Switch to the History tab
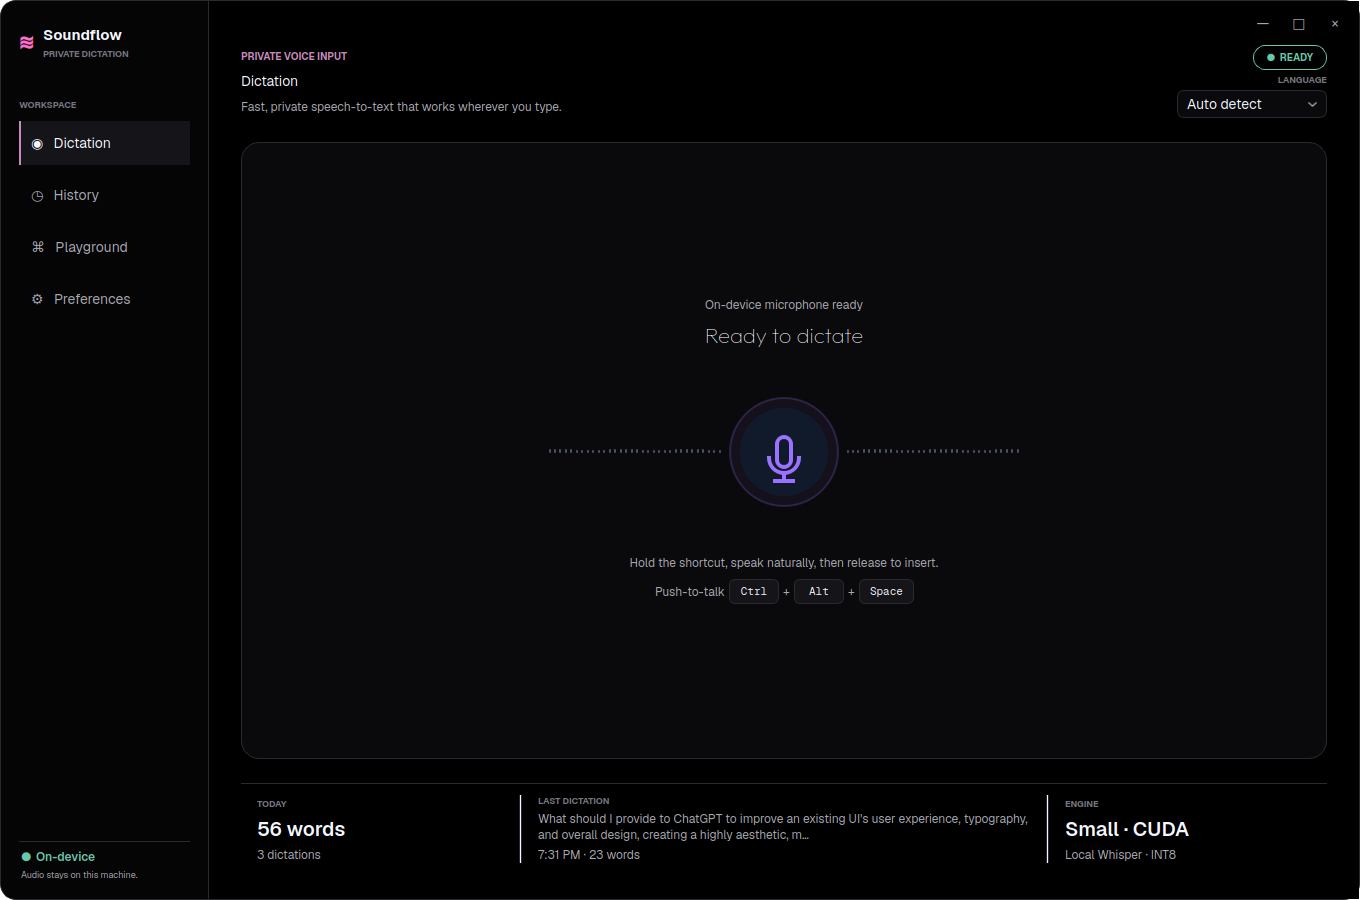Screen dimensions: 1360x900 pos(105,195)
